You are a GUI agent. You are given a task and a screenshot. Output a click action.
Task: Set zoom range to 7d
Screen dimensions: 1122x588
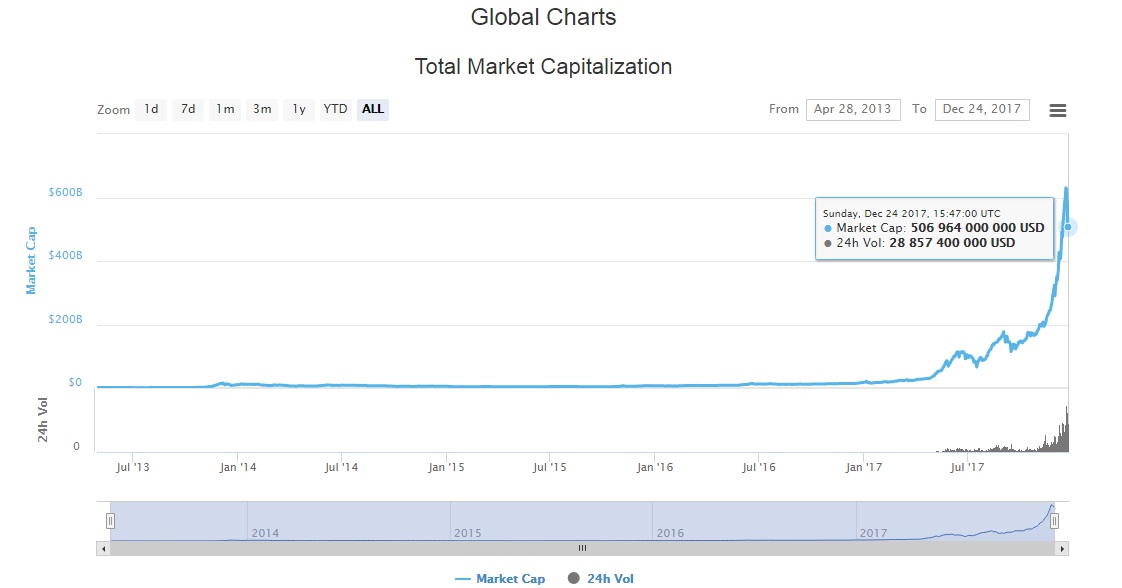[188, 109]
